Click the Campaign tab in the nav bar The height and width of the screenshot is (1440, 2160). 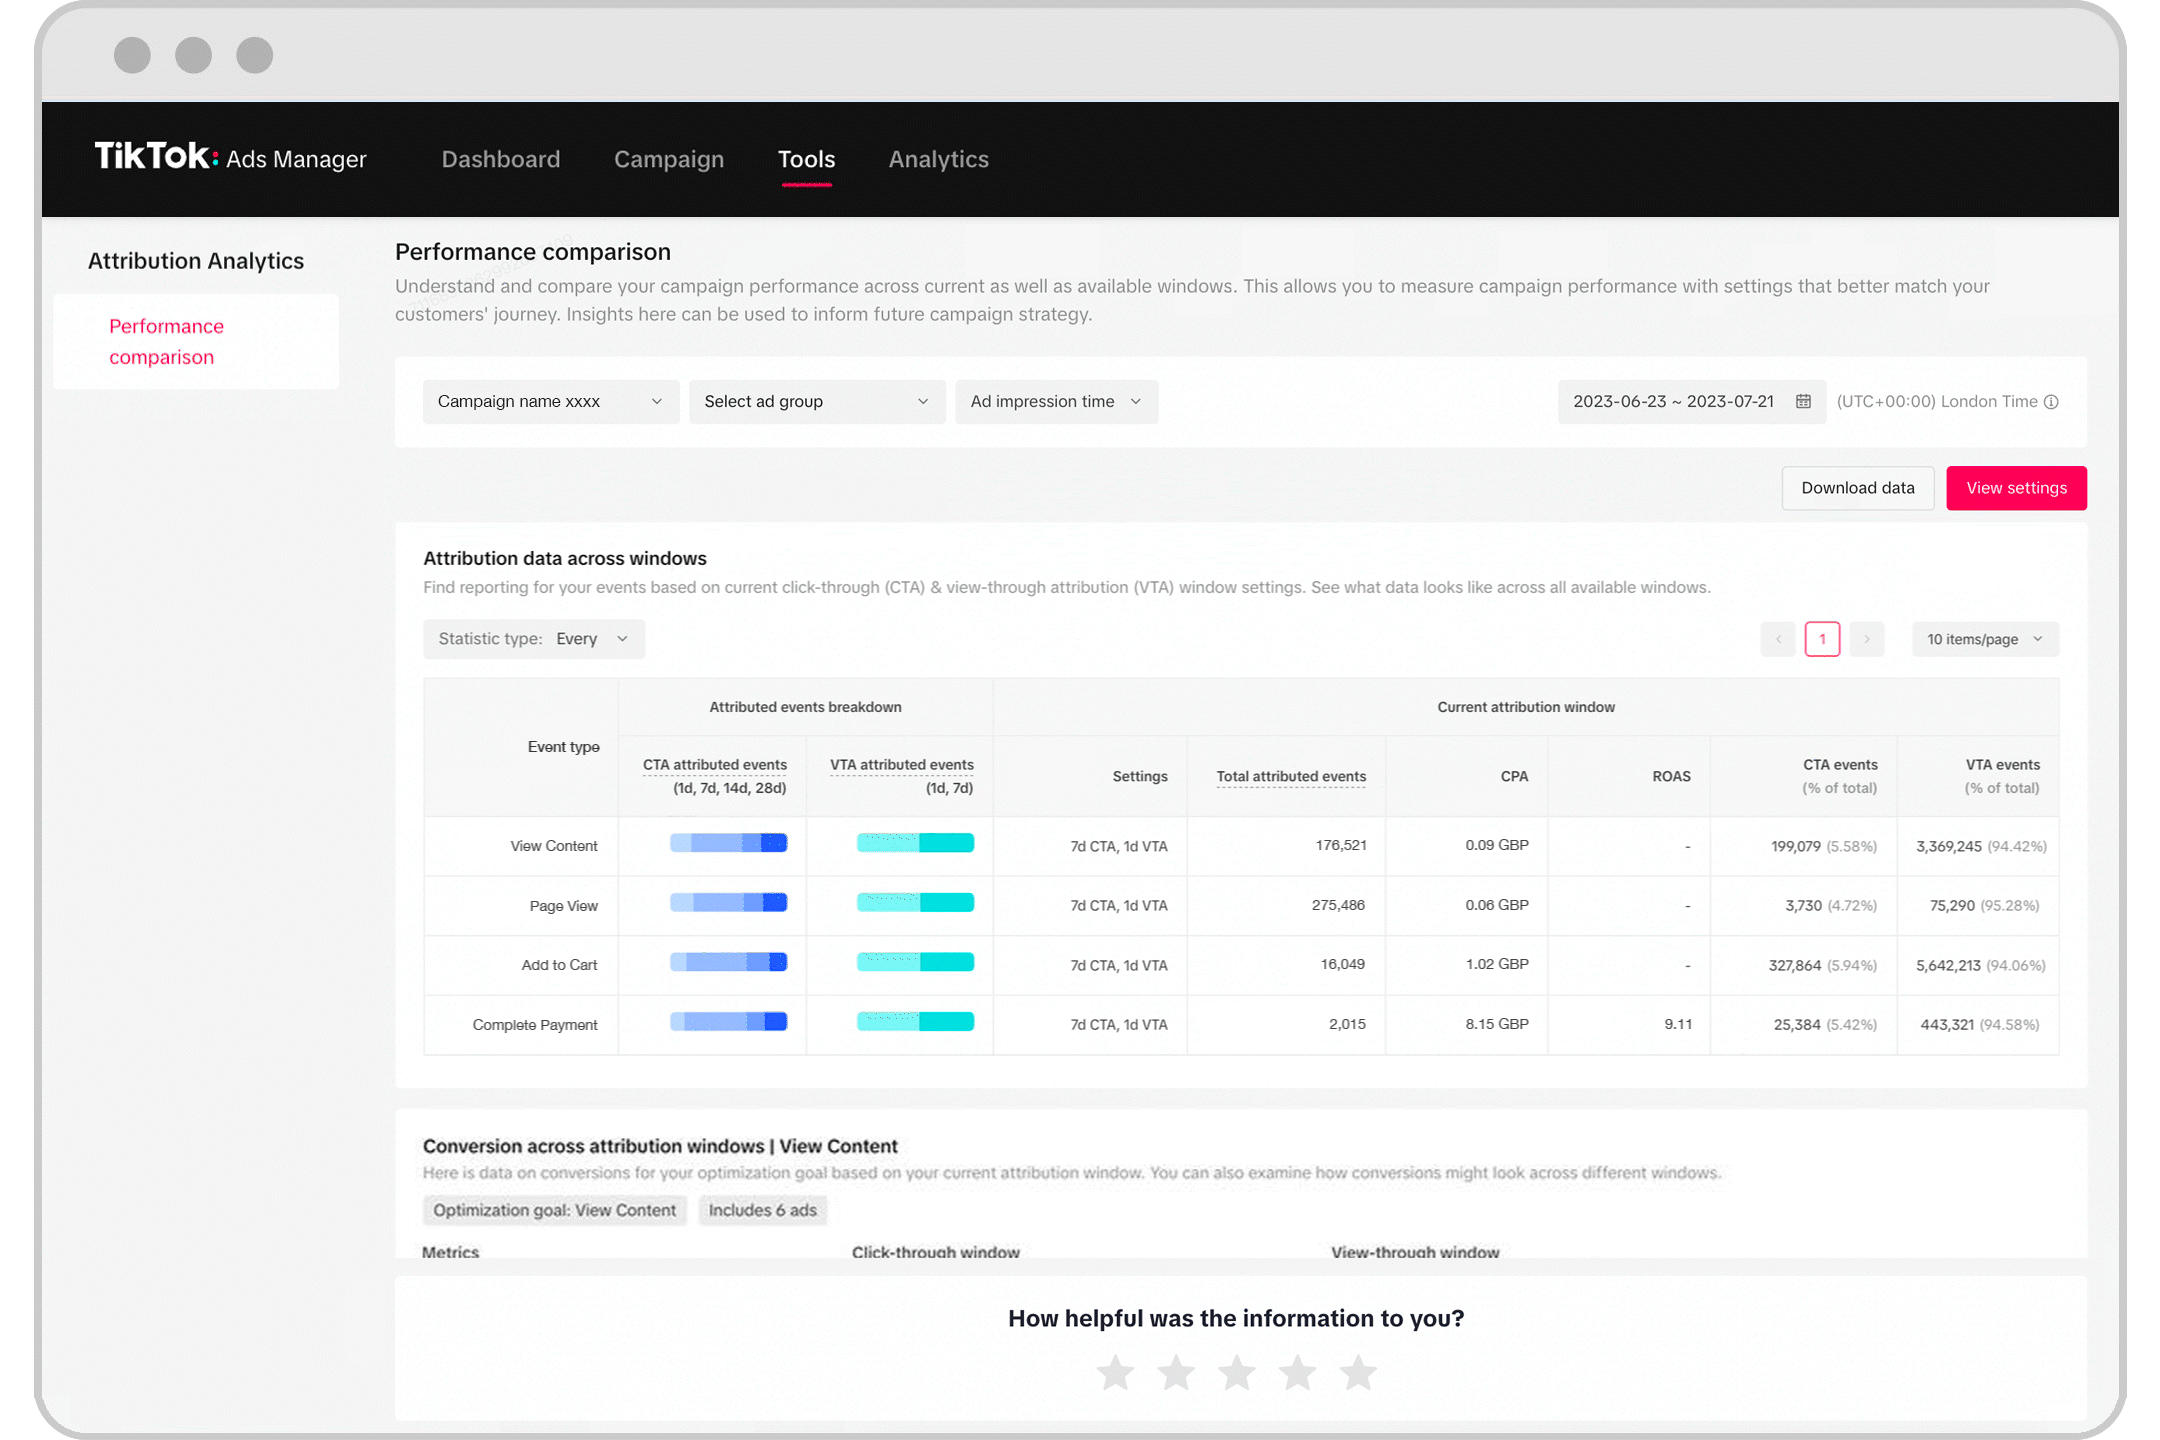[669, 159]
